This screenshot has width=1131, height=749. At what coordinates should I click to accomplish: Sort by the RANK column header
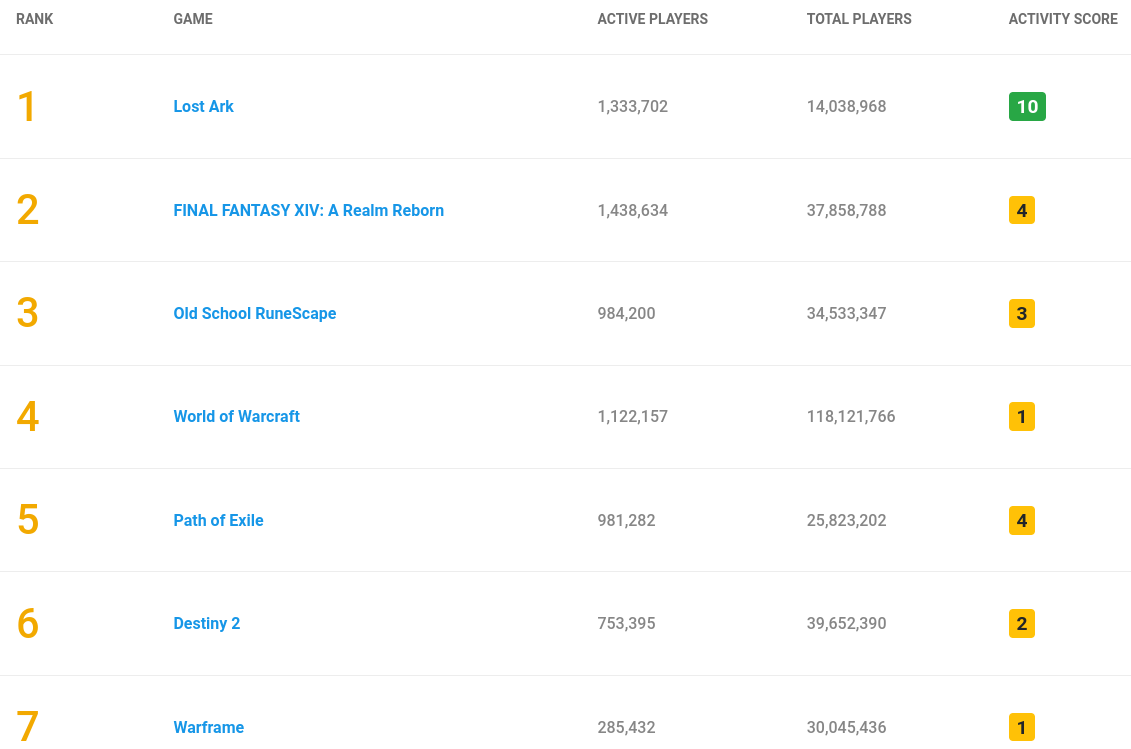(35, 19)
